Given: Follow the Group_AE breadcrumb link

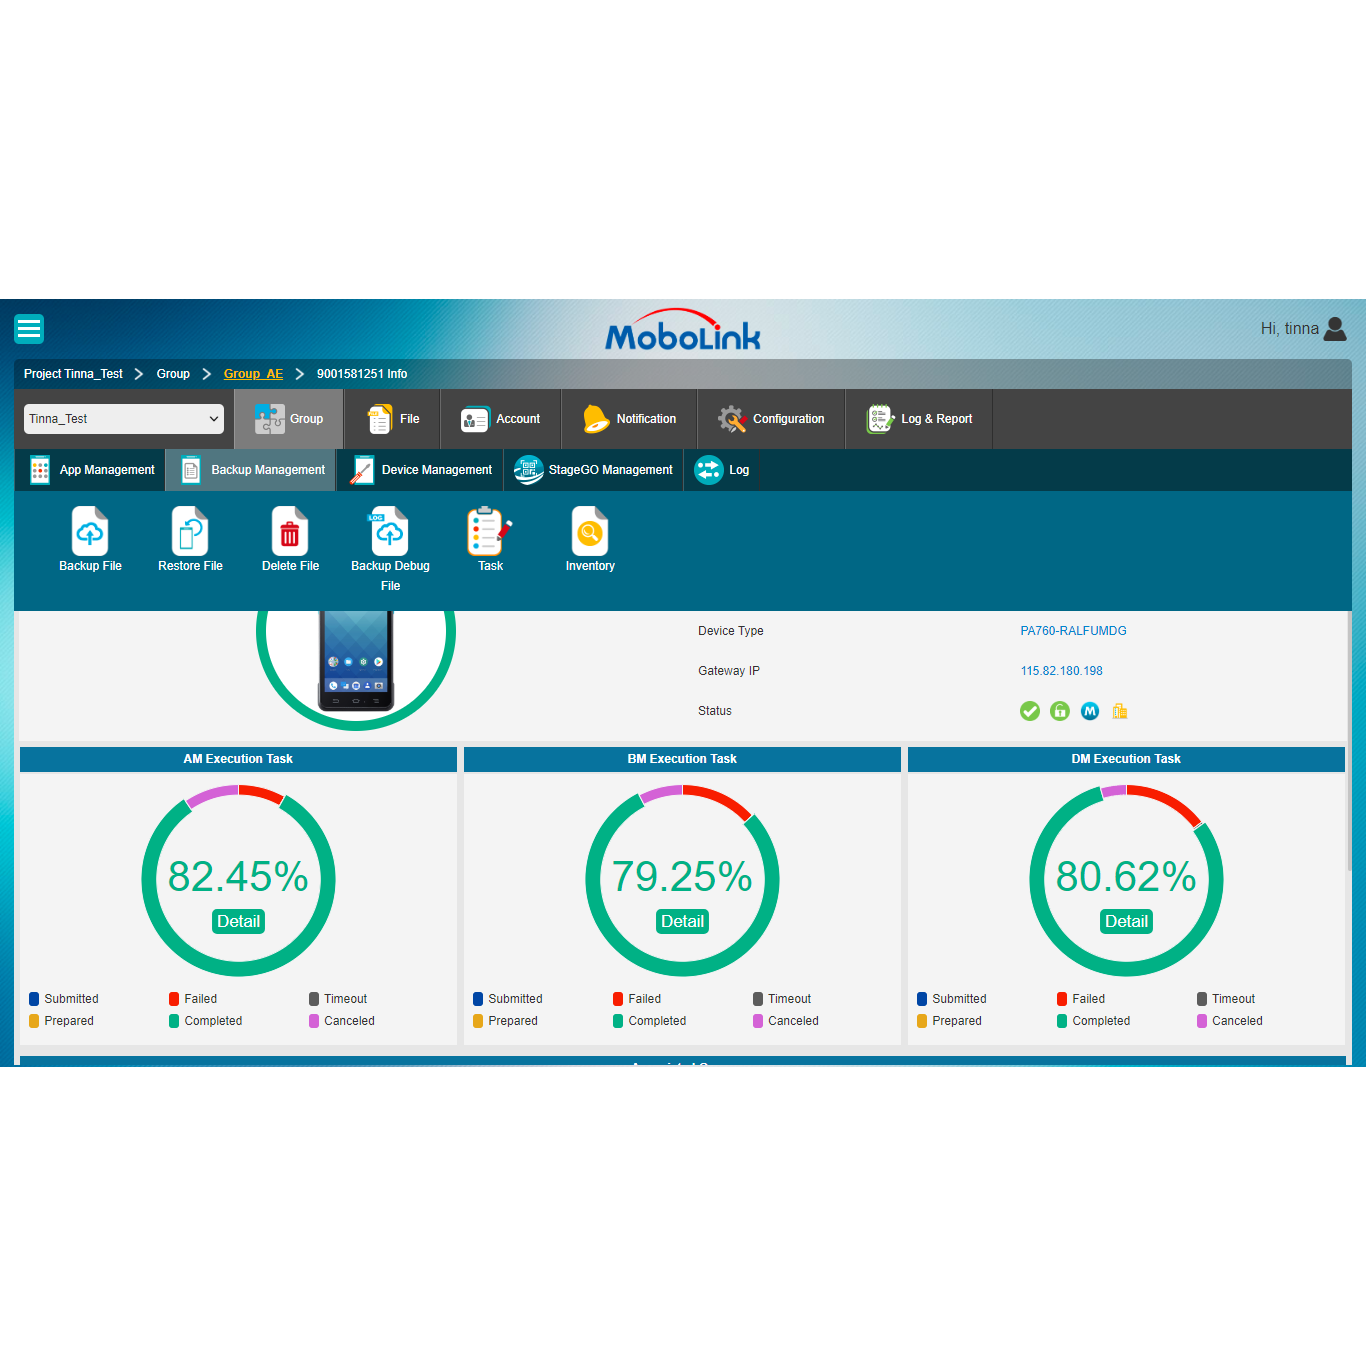Looking at the screenshot, I should 253,374.
